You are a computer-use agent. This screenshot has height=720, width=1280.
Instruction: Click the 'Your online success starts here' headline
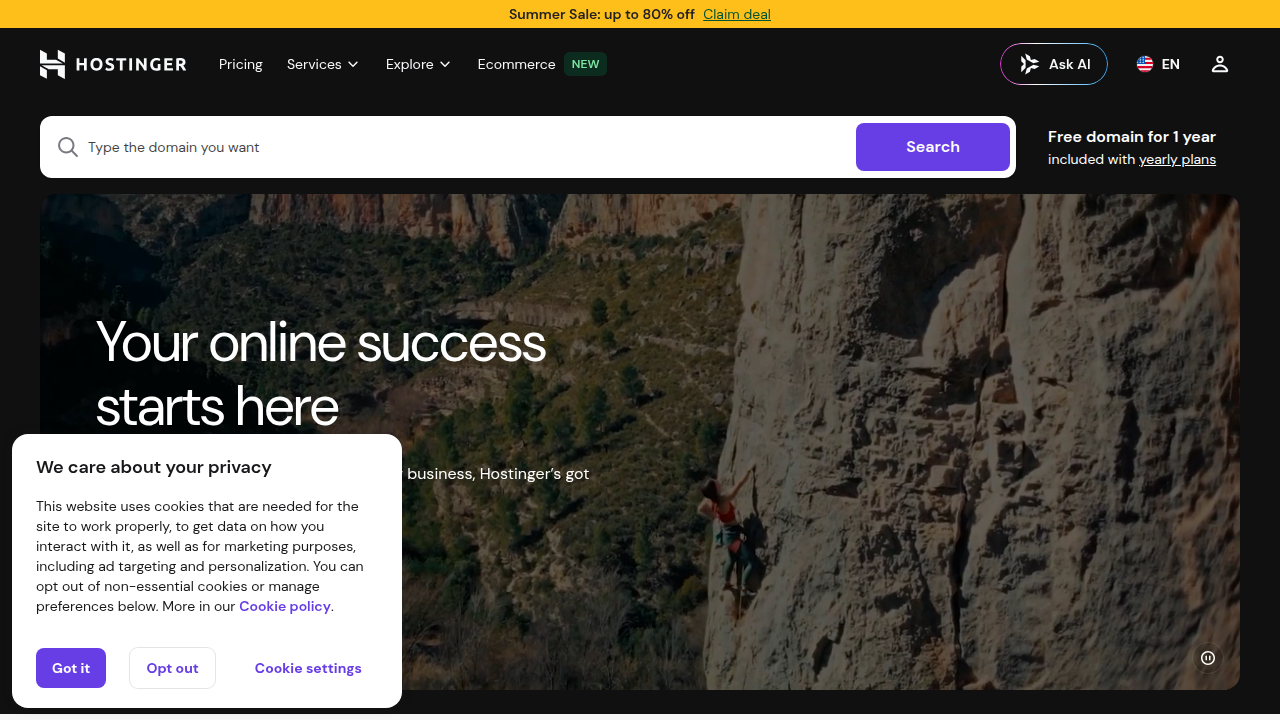pos(321,374)
